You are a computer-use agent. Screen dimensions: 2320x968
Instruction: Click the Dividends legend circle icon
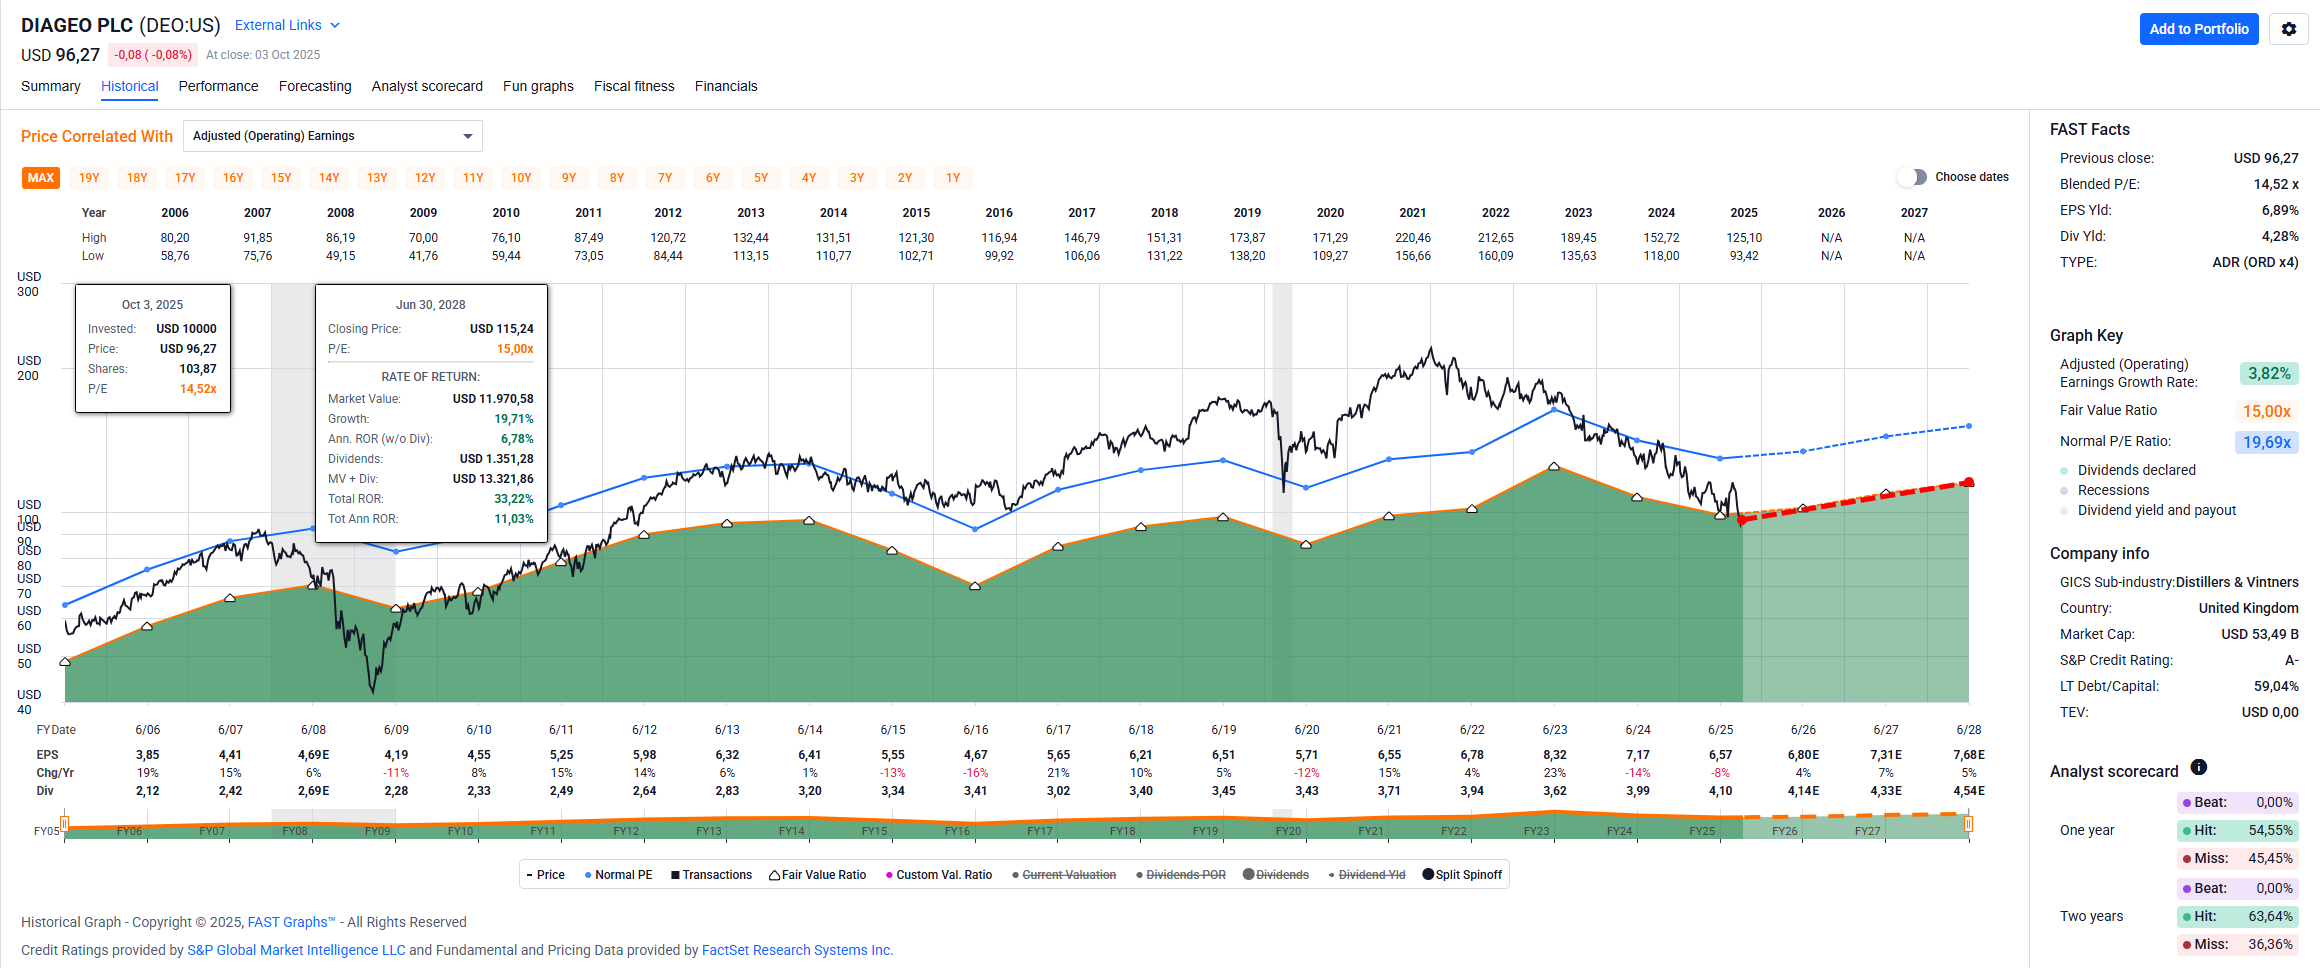[1248, 875]
